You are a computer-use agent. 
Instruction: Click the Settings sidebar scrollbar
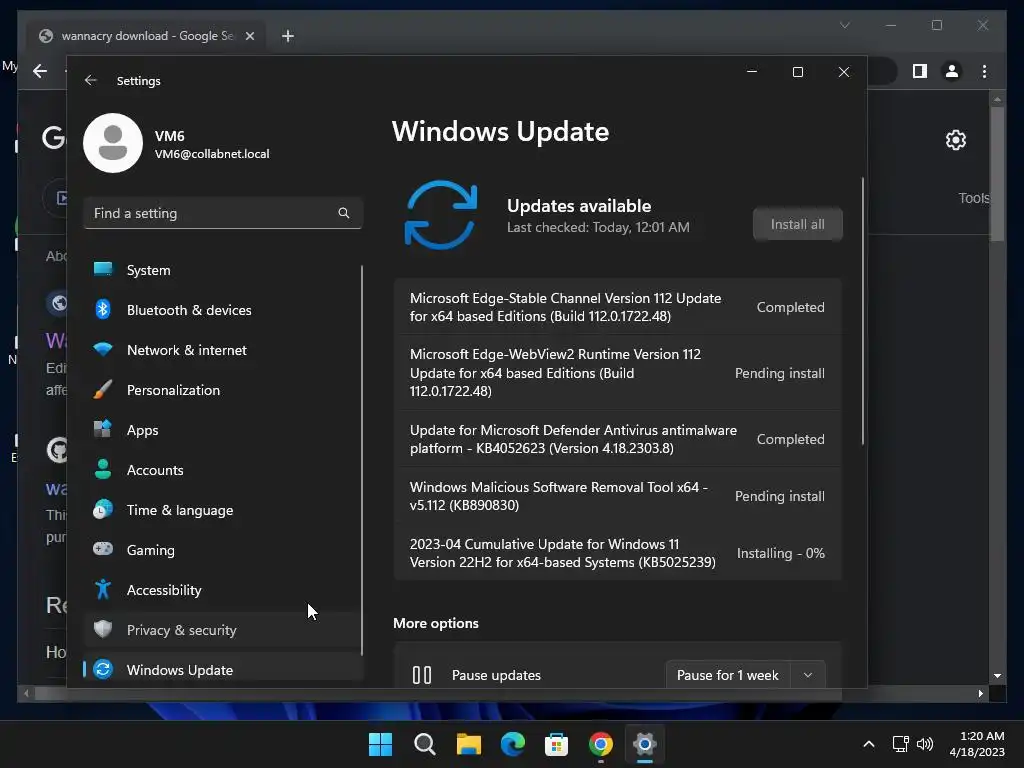point(362,460)
